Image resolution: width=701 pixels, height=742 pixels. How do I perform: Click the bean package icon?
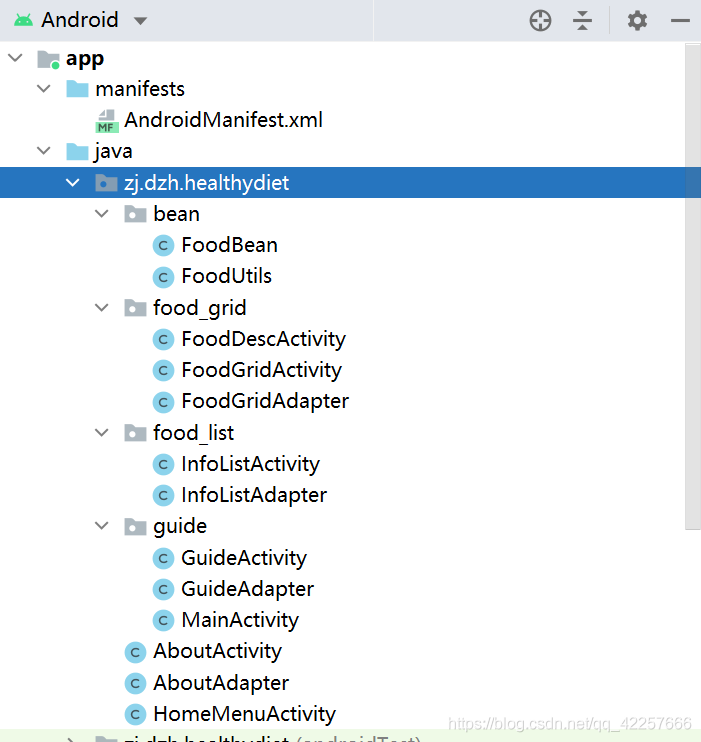tap(135, 214)
